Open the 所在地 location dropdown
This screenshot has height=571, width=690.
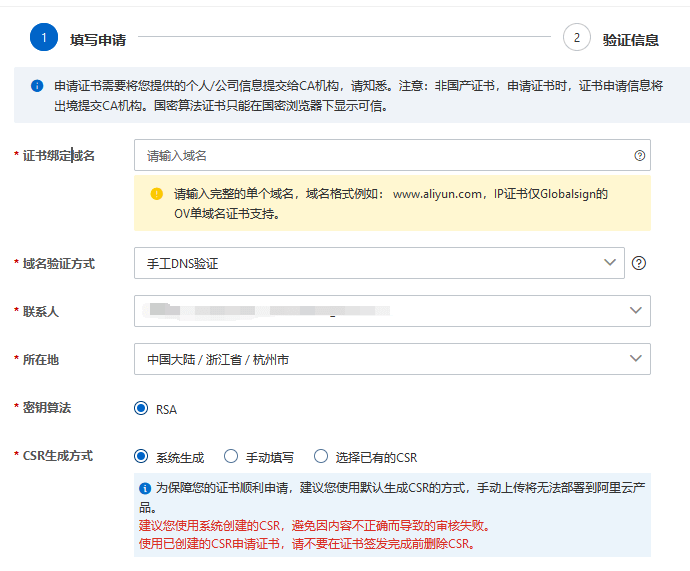[392, 359]
